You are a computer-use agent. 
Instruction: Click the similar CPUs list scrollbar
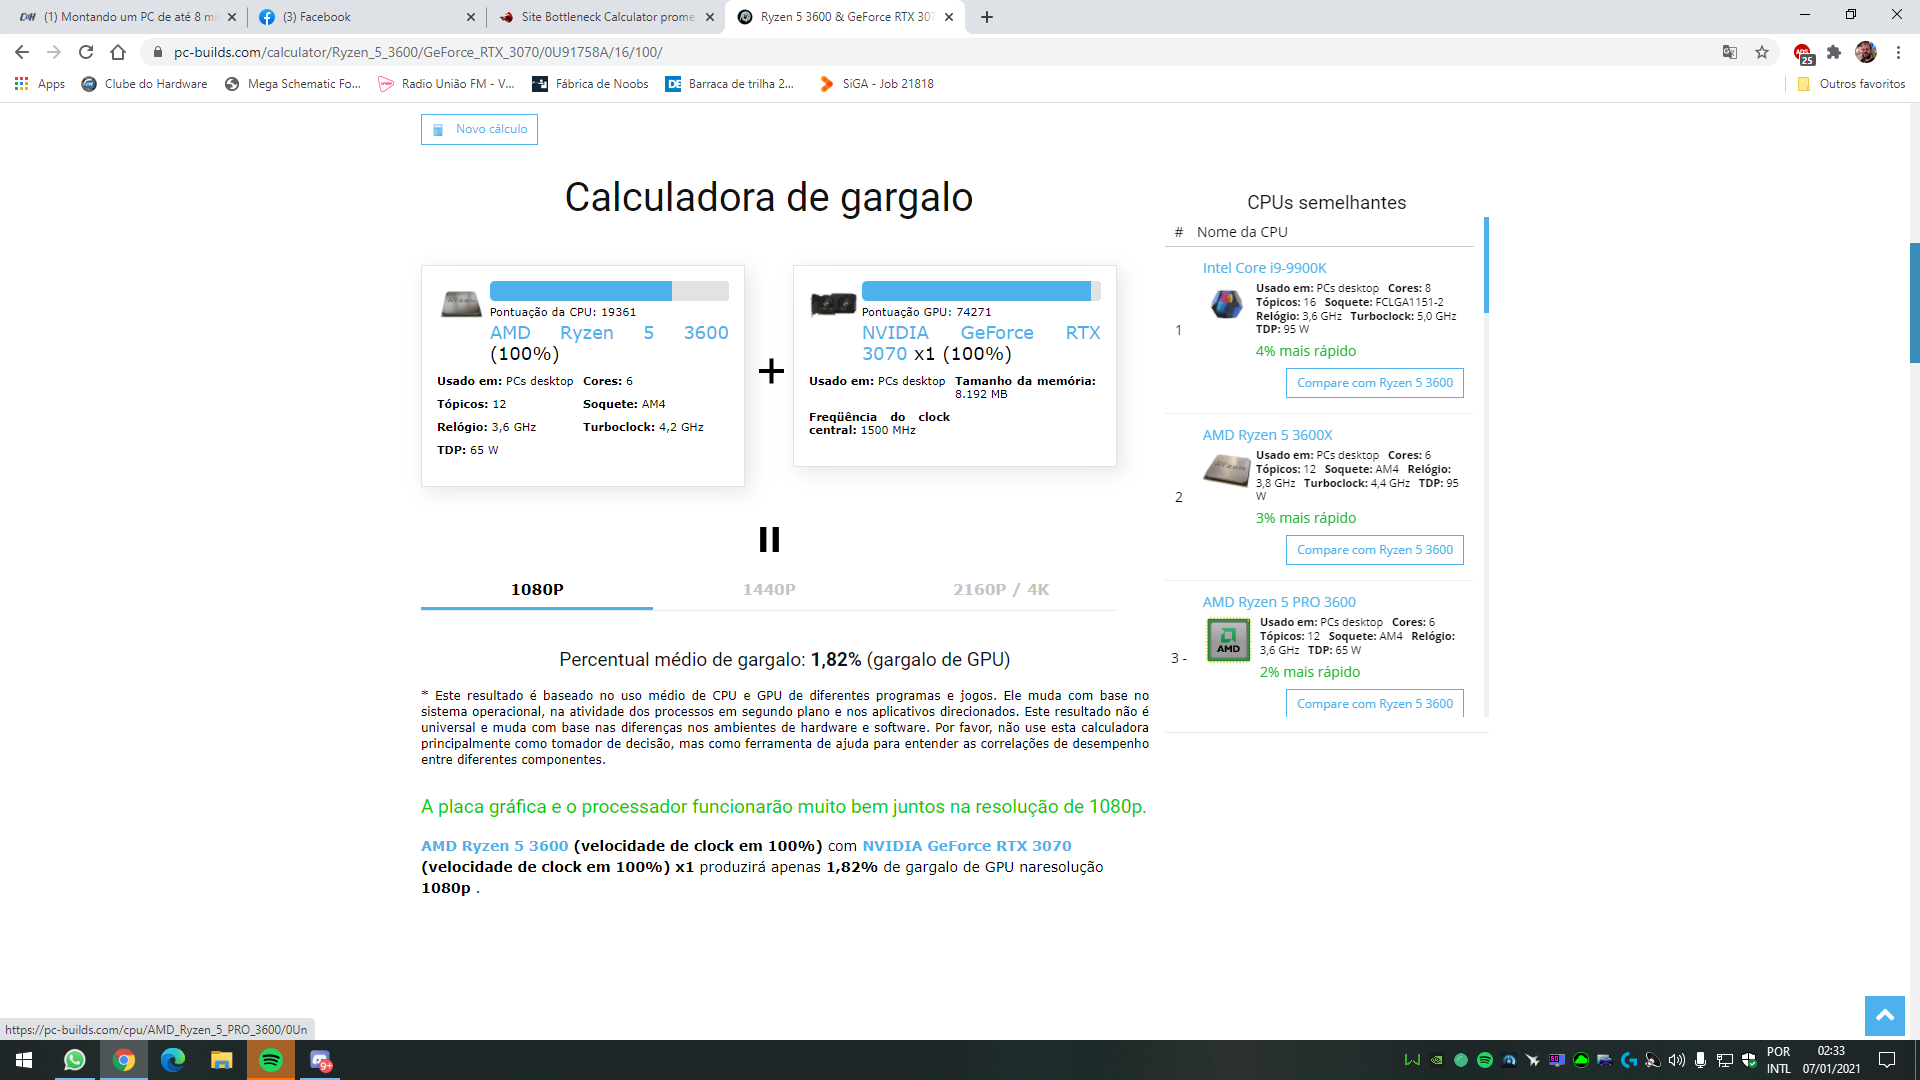[1486, 265]
